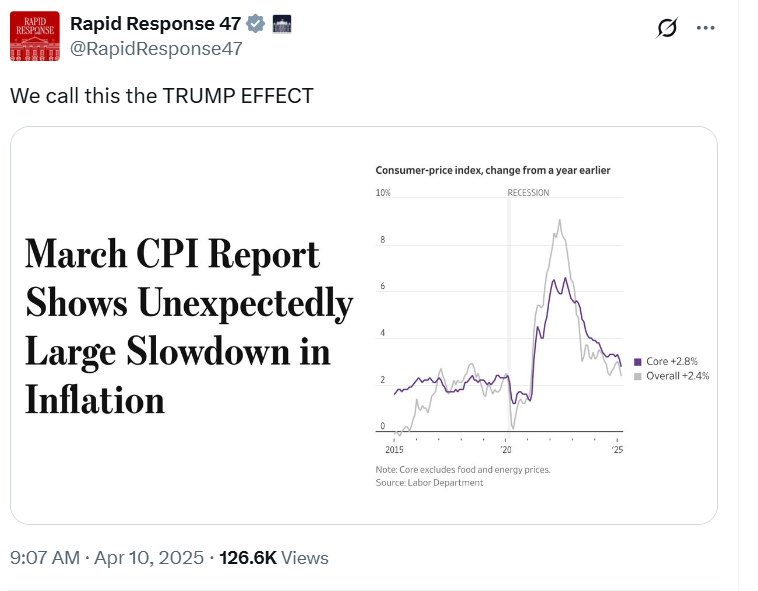
Task: Click the tweet text 'We call this the TRUMP EFFECT'
Action: [162, 96]
